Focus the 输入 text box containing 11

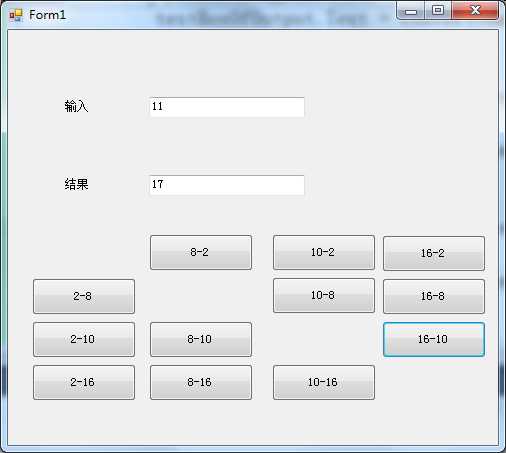(227, 107)
